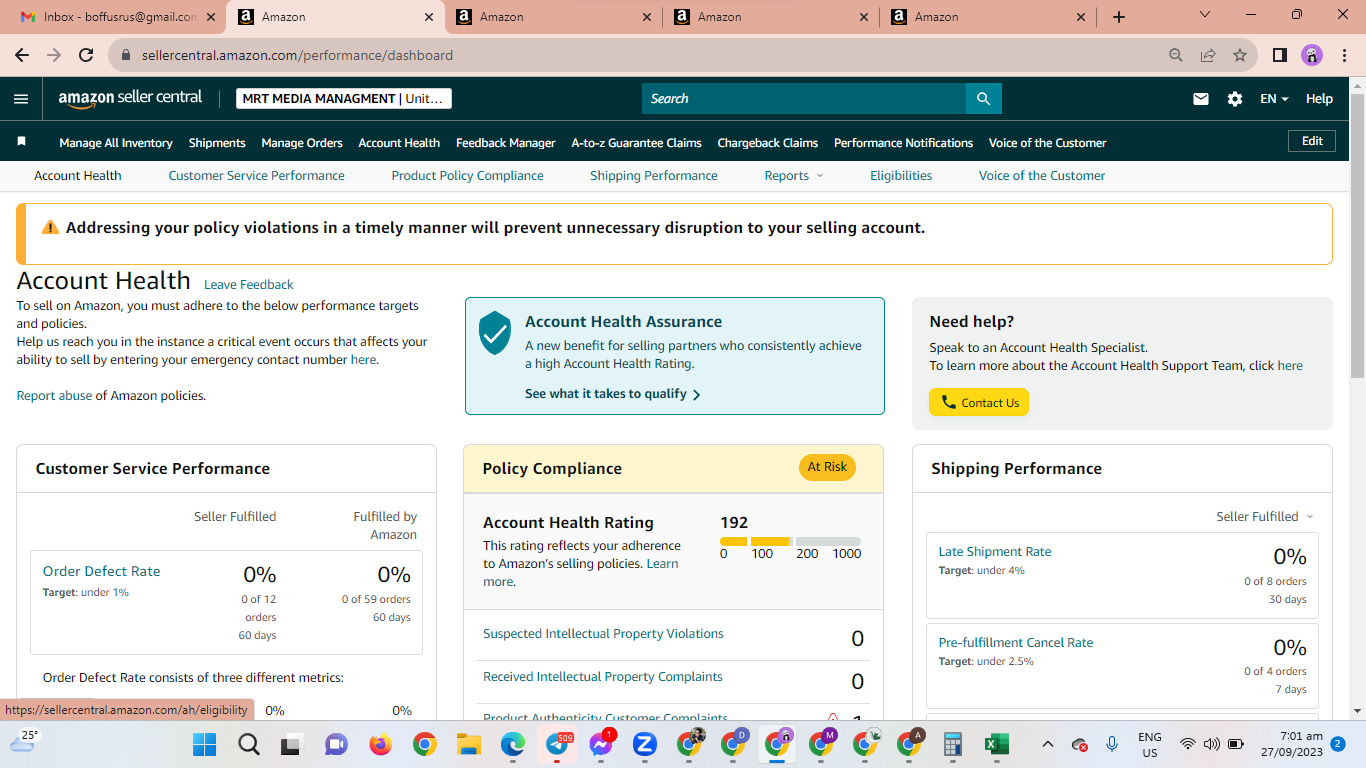
Task: Open the Windows Start menu
Action: point(205,744)
